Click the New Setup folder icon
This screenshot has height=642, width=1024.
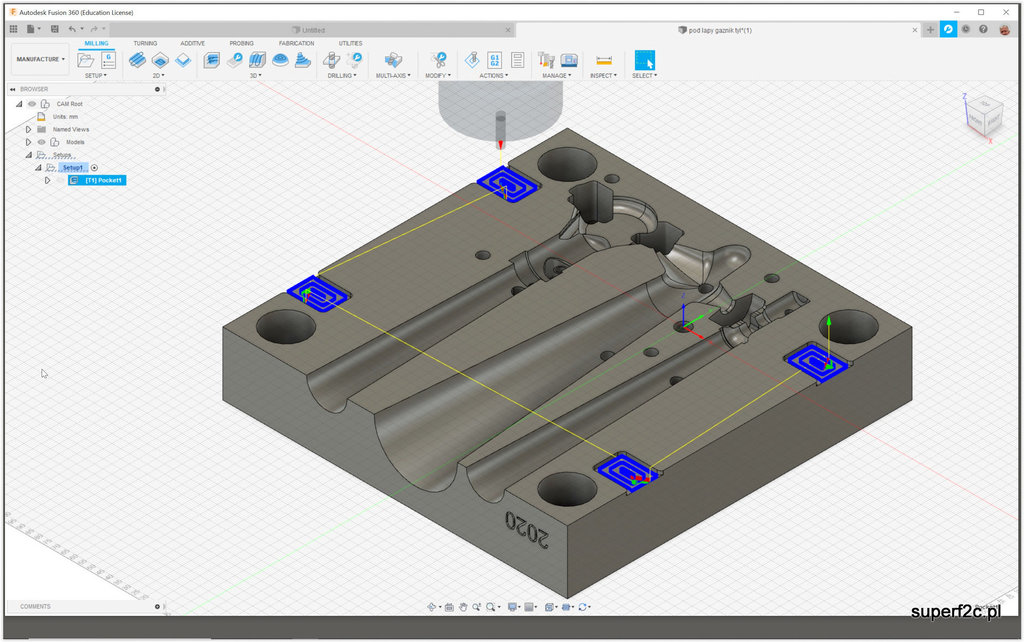(86, 60)
